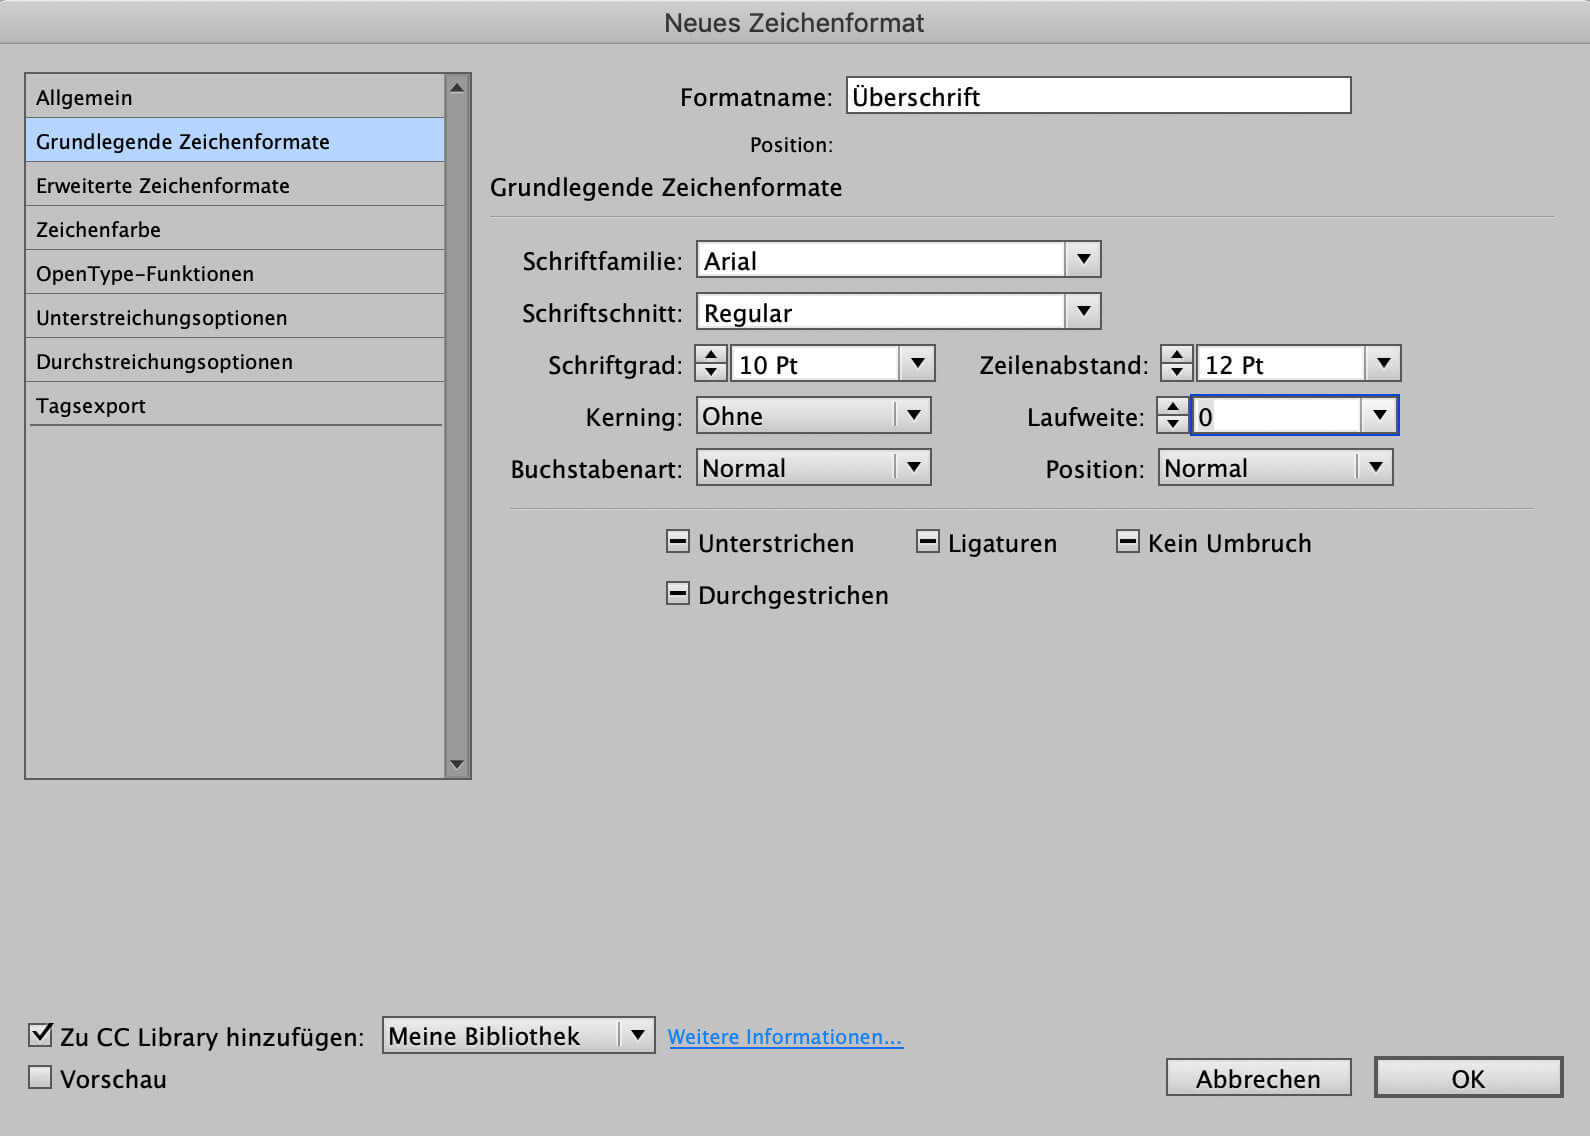Open the Kerning dropdown set to Ohne
The width and height of the screenshot is (1590, 1136).
click(x=912, y=416)
